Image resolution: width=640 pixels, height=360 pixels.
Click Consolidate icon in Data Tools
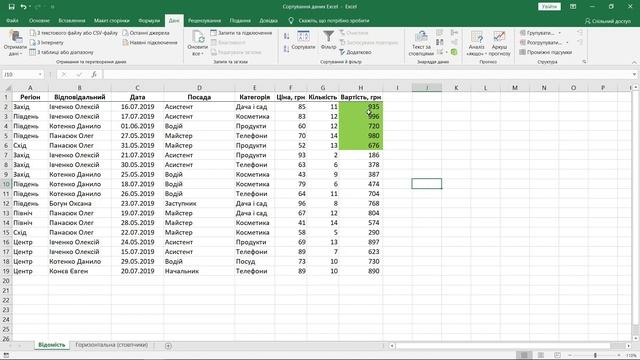[x=454, y=33]
